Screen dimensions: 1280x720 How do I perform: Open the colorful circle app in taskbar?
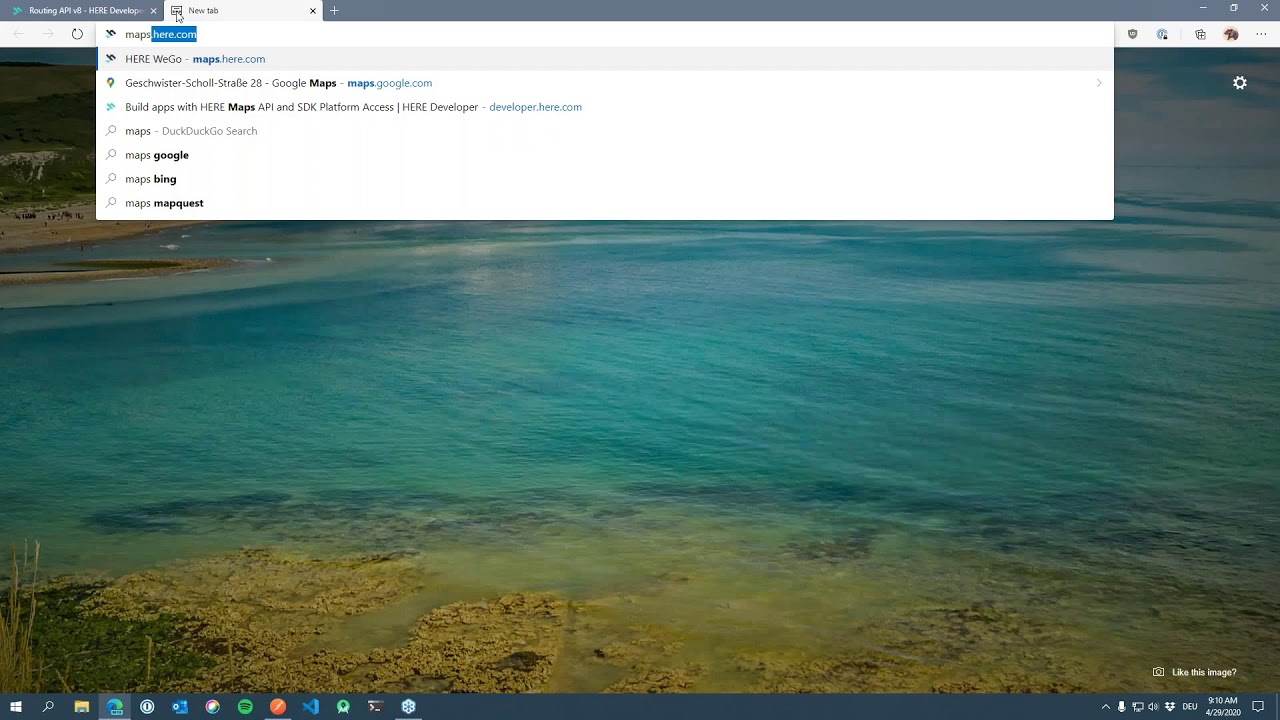click(x=212, y=707)
